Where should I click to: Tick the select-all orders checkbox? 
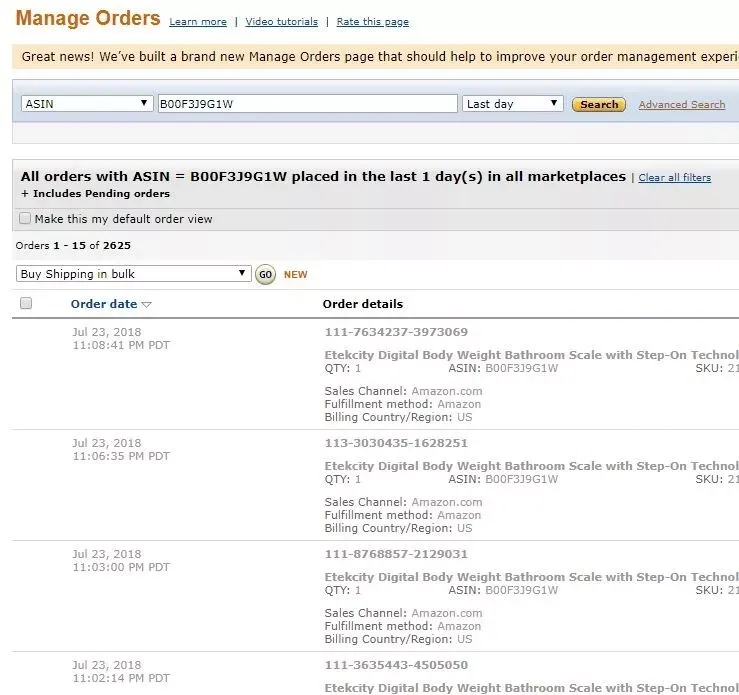pyautogui.click(x=26, y=303)
